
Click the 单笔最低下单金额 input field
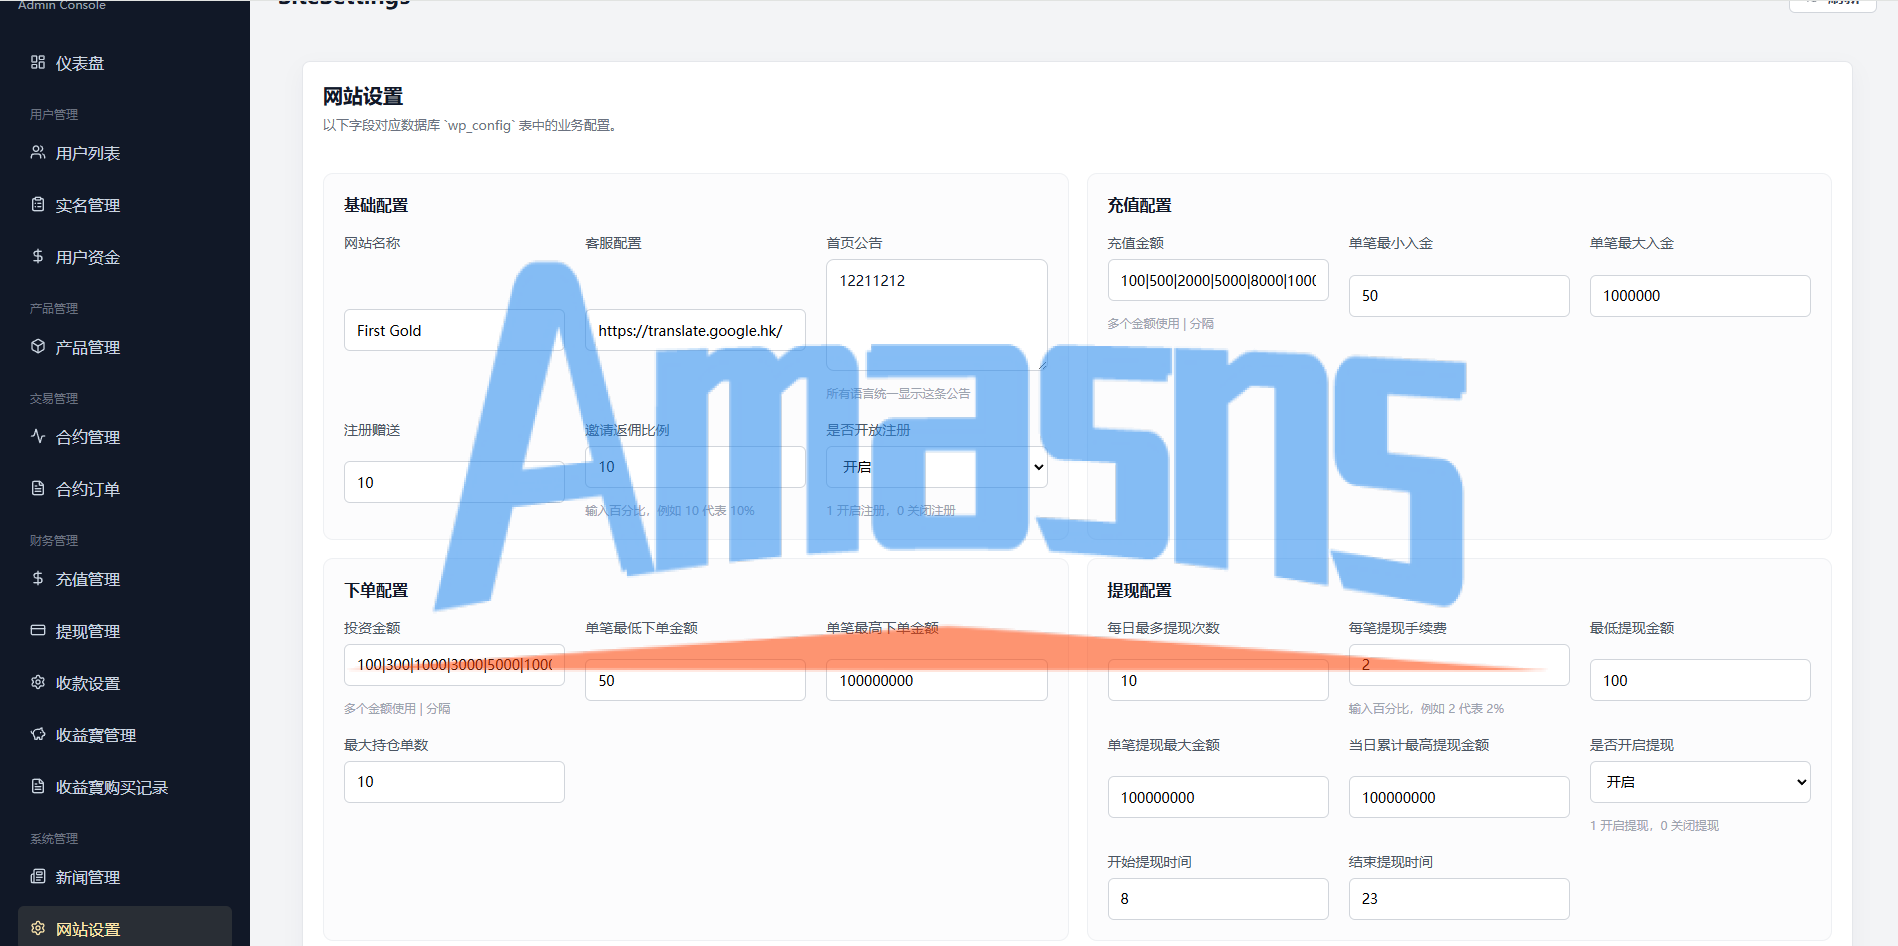[x=695, y=680]
